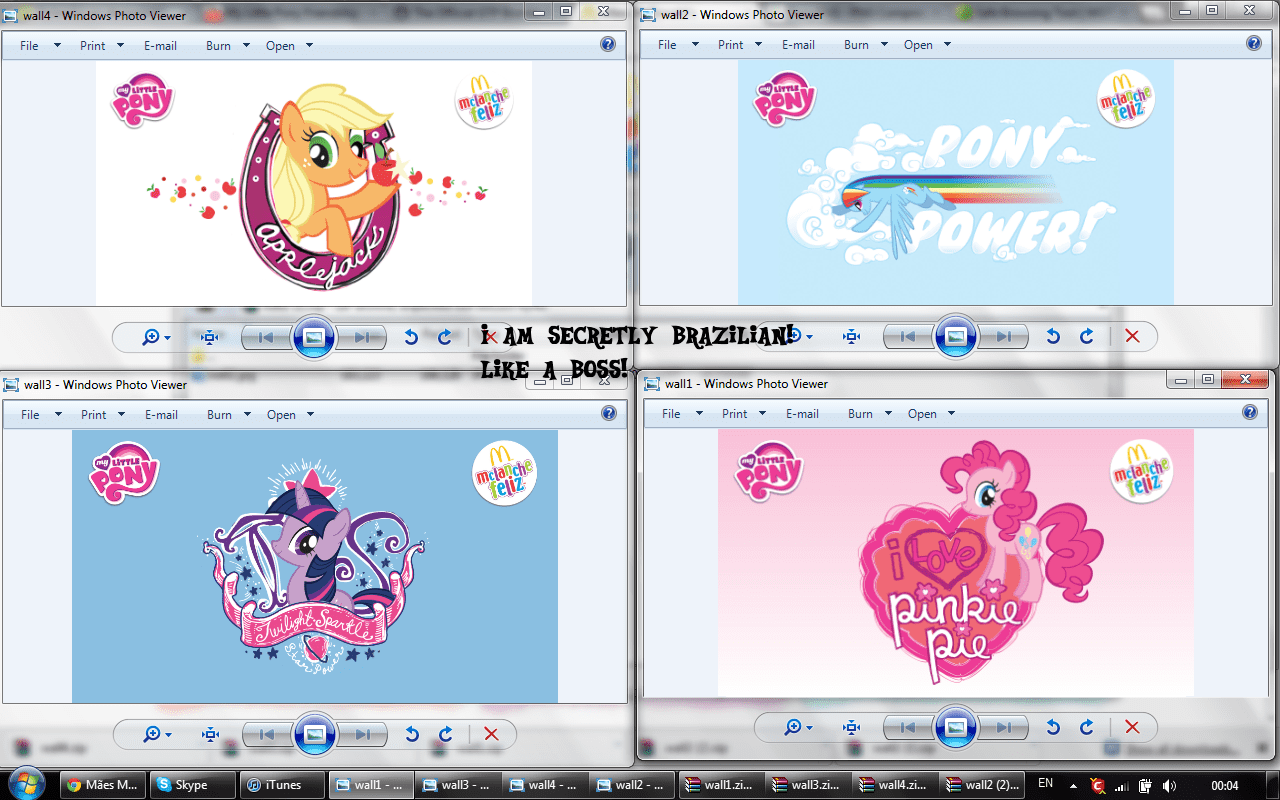Open help icon in wall2 window

point(1254,44)
